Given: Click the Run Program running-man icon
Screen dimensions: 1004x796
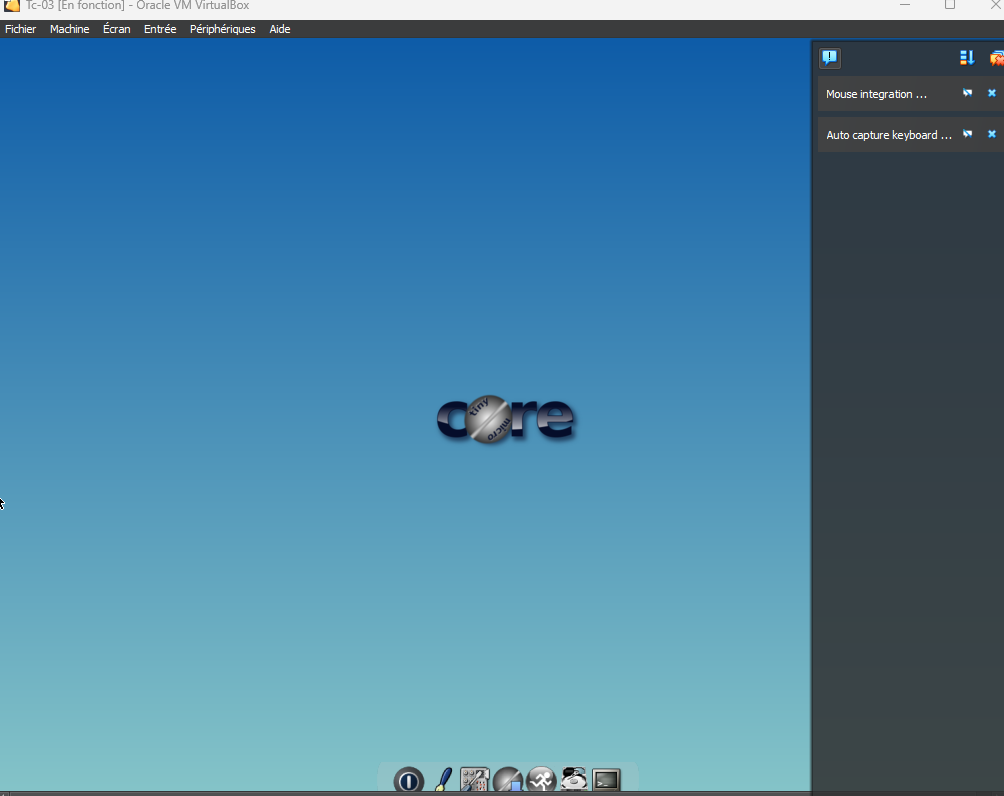Looking at the screenshot, I should [x=541, y=780].
